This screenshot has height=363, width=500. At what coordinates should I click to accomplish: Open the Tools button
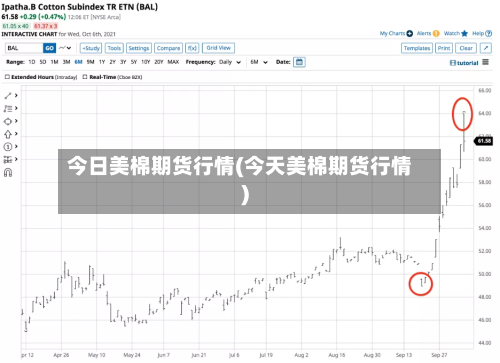coord(114,48)
